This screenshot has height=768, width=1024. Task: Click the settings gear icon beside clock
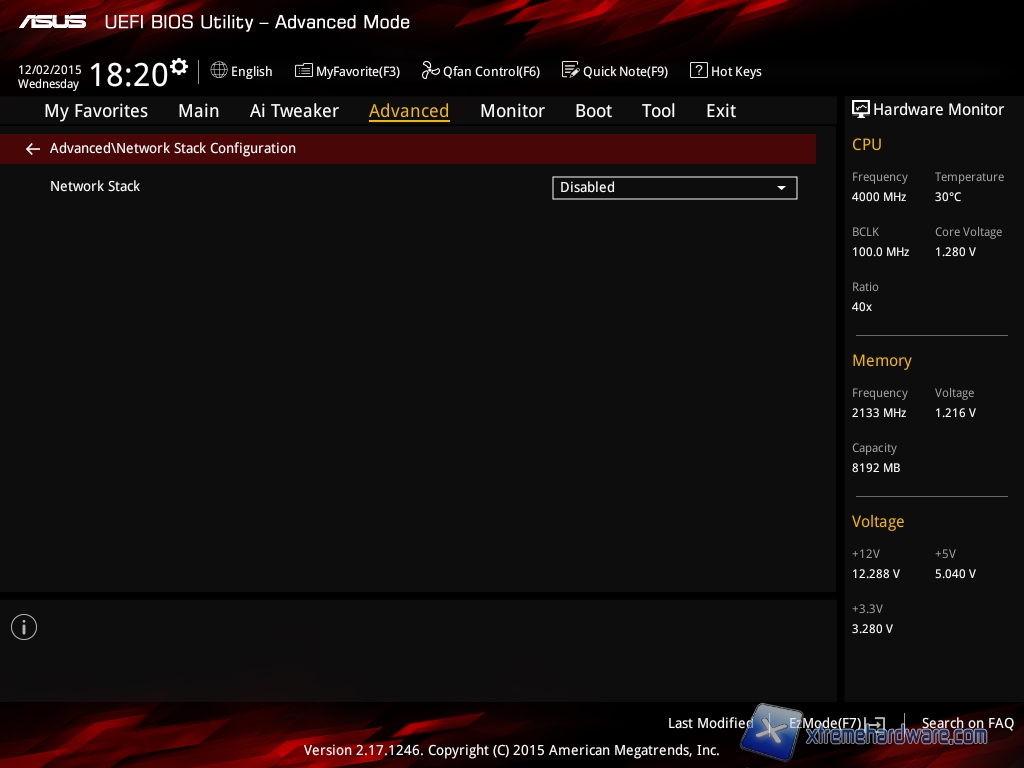pos(179,67)
